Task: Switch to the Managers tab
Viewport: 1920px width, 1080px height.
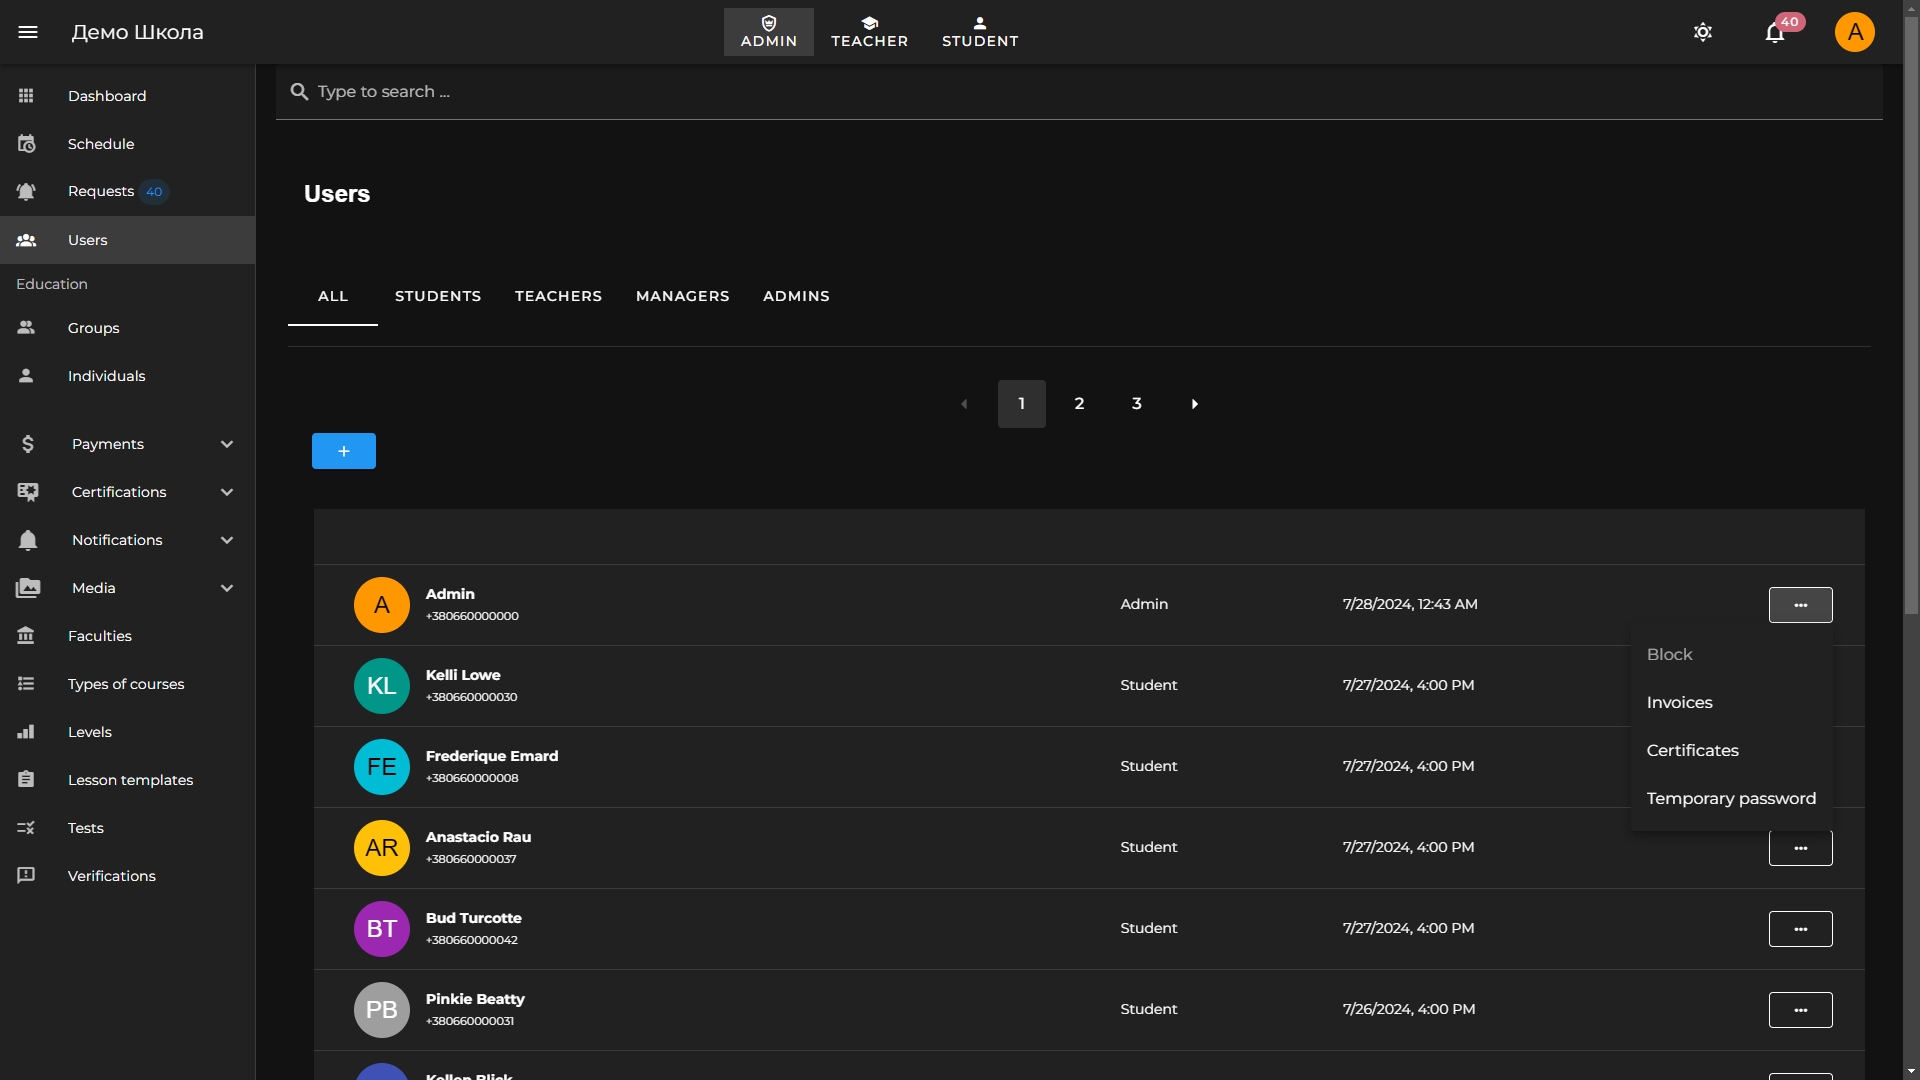Action: [x=683, y=296]
